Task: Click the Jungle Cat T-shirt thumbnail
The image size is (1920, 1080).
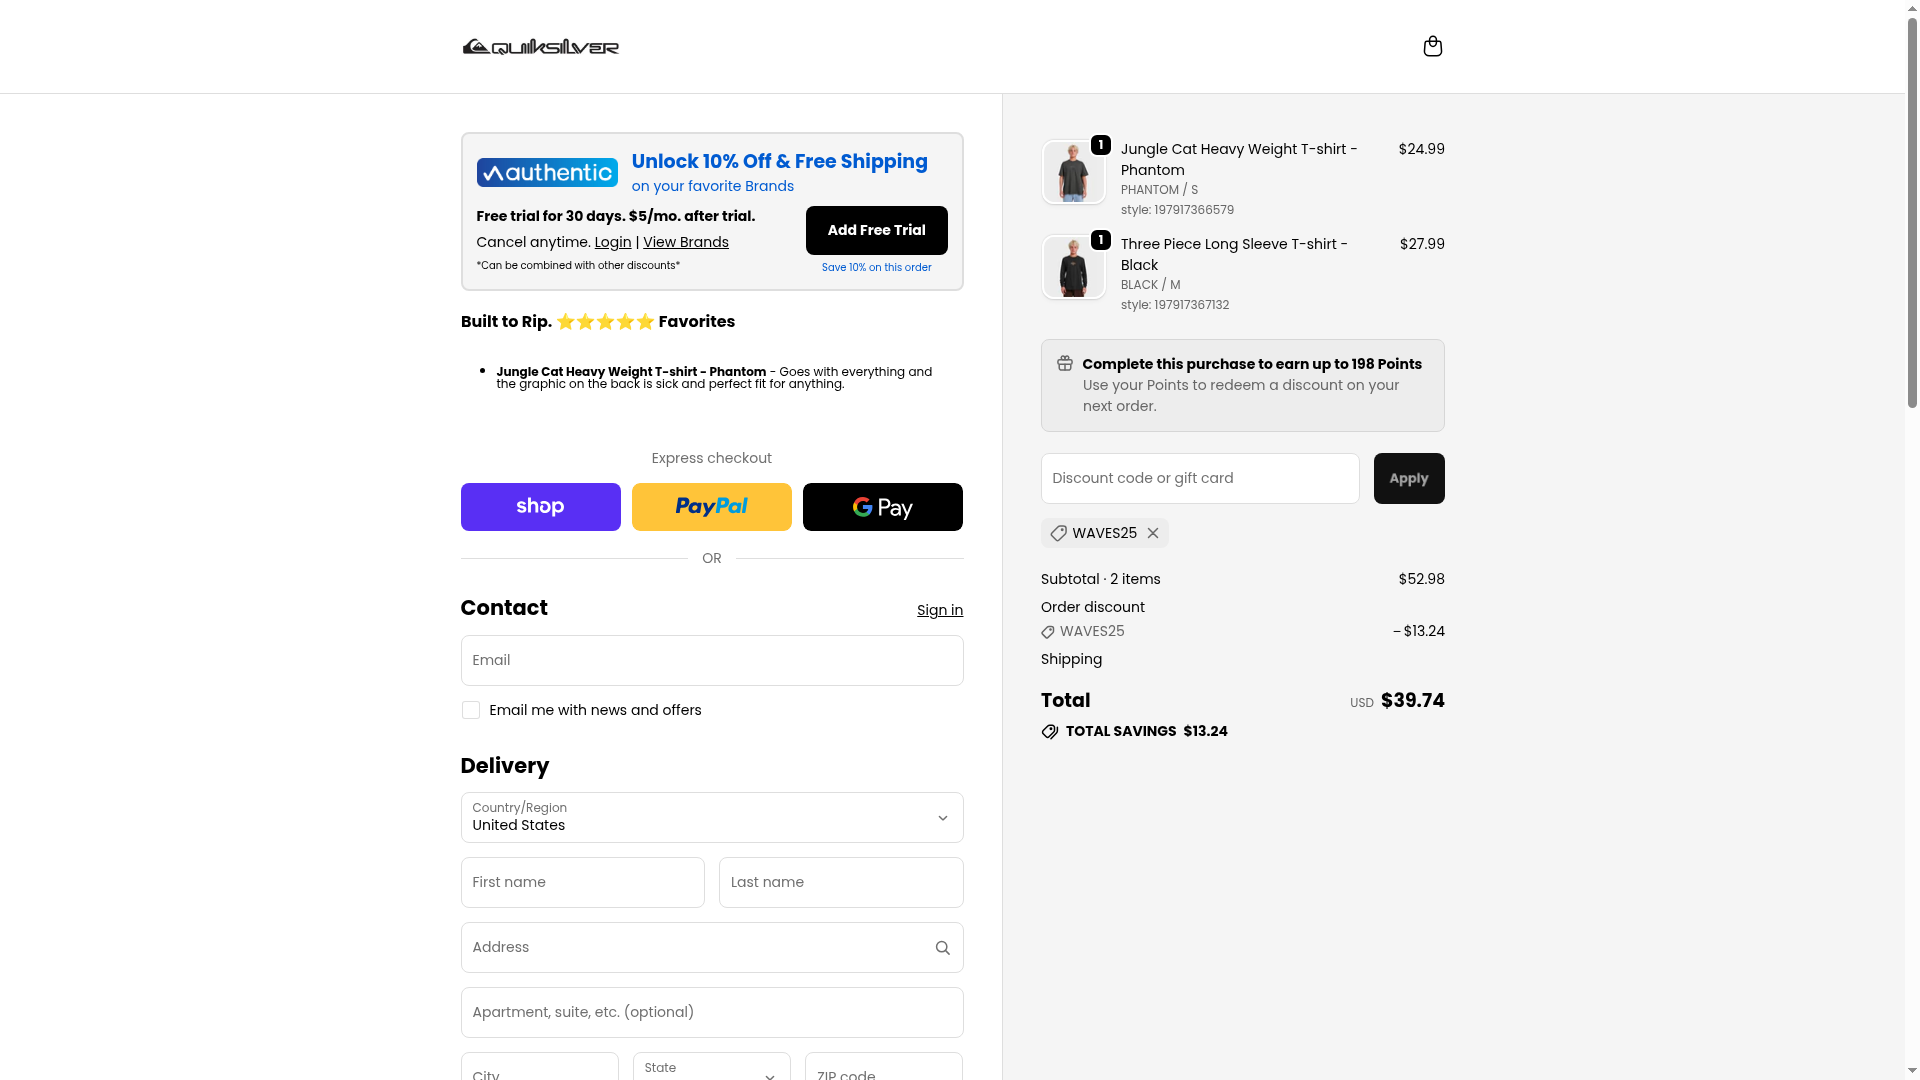Action: point(1073,172)
